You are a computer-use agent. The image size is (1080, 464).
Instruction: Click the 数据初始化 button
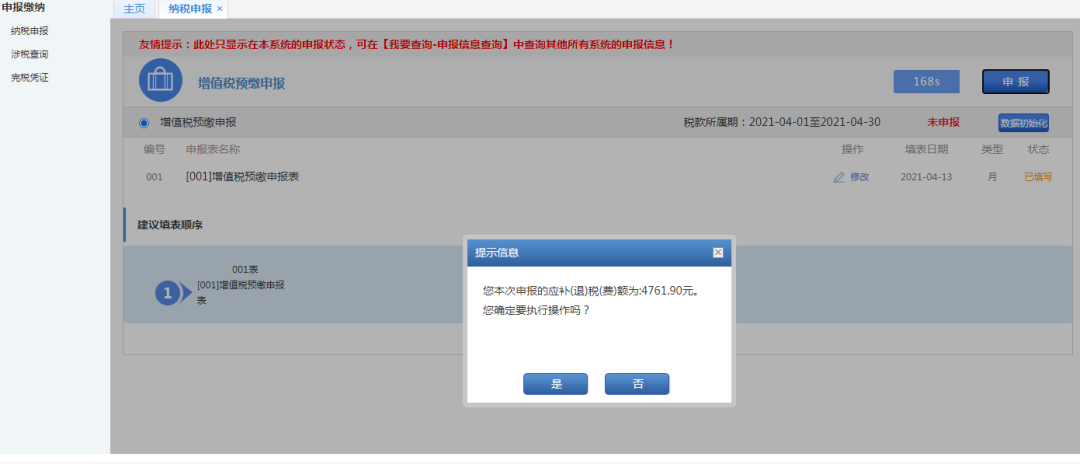pyautogui.click(x=1024, y=123)
